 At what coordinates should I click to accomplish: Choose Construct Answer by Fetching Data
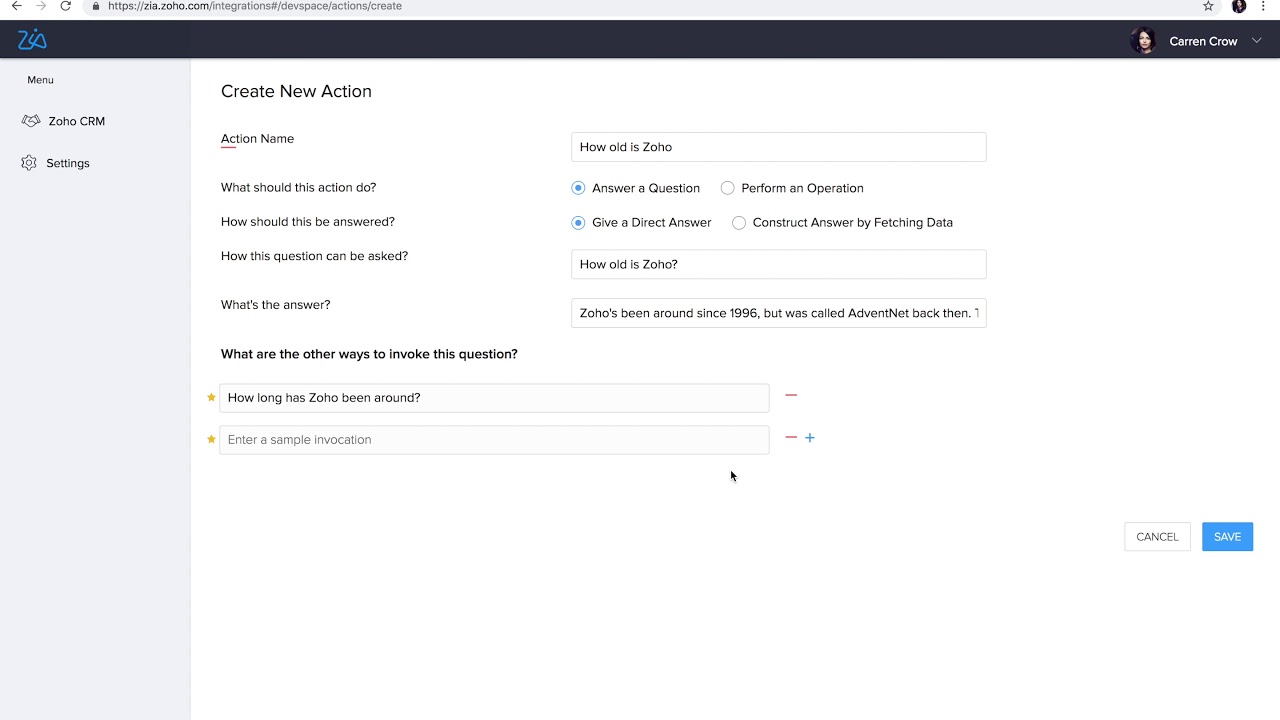click(739, 223)
